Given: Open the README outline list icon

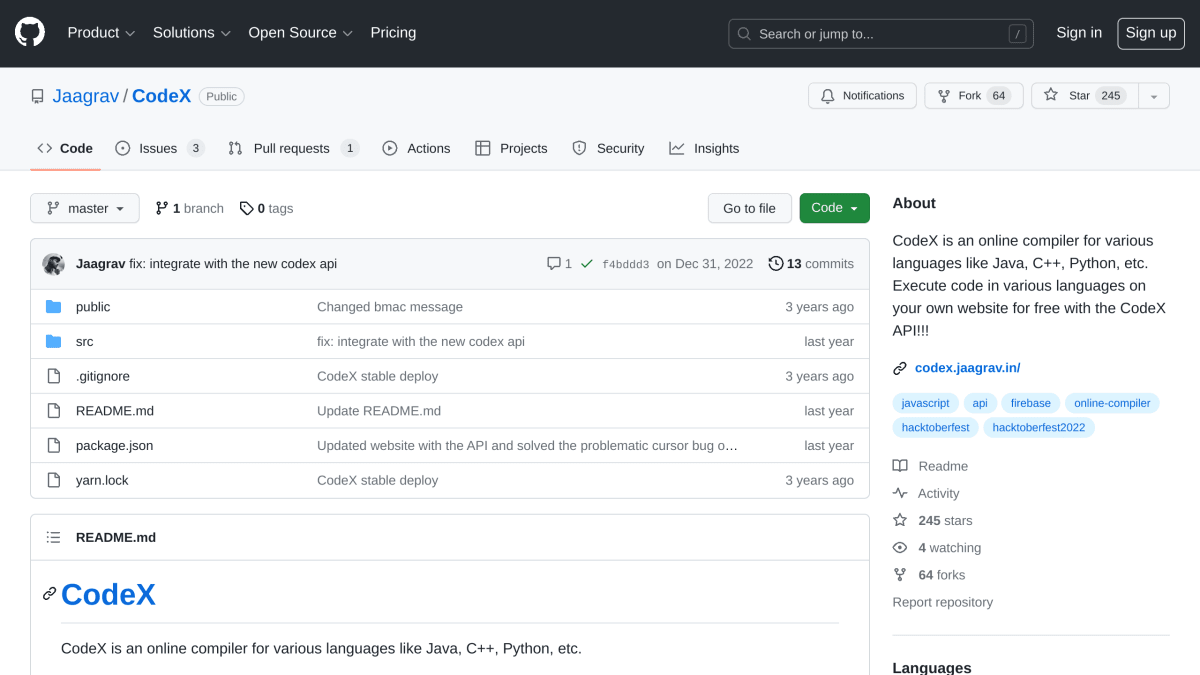Looking at the screenshot, I should pos(54,537).
